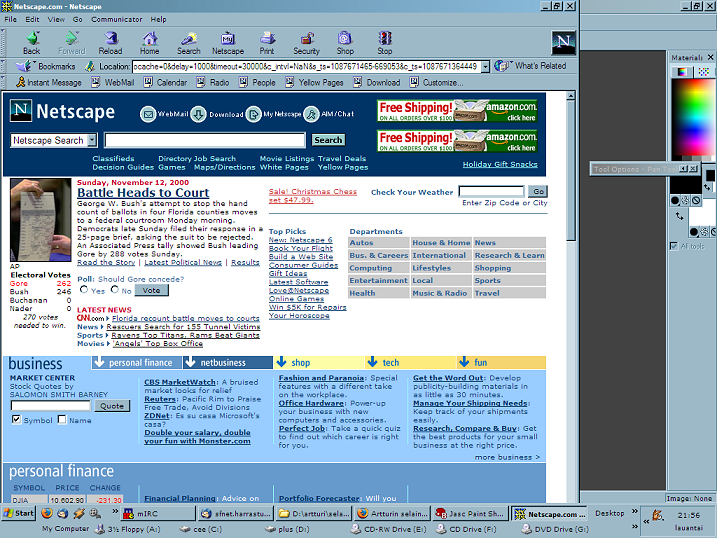
Task: Open WebMail on the personal toolbar
Action: tap(113, 82)
